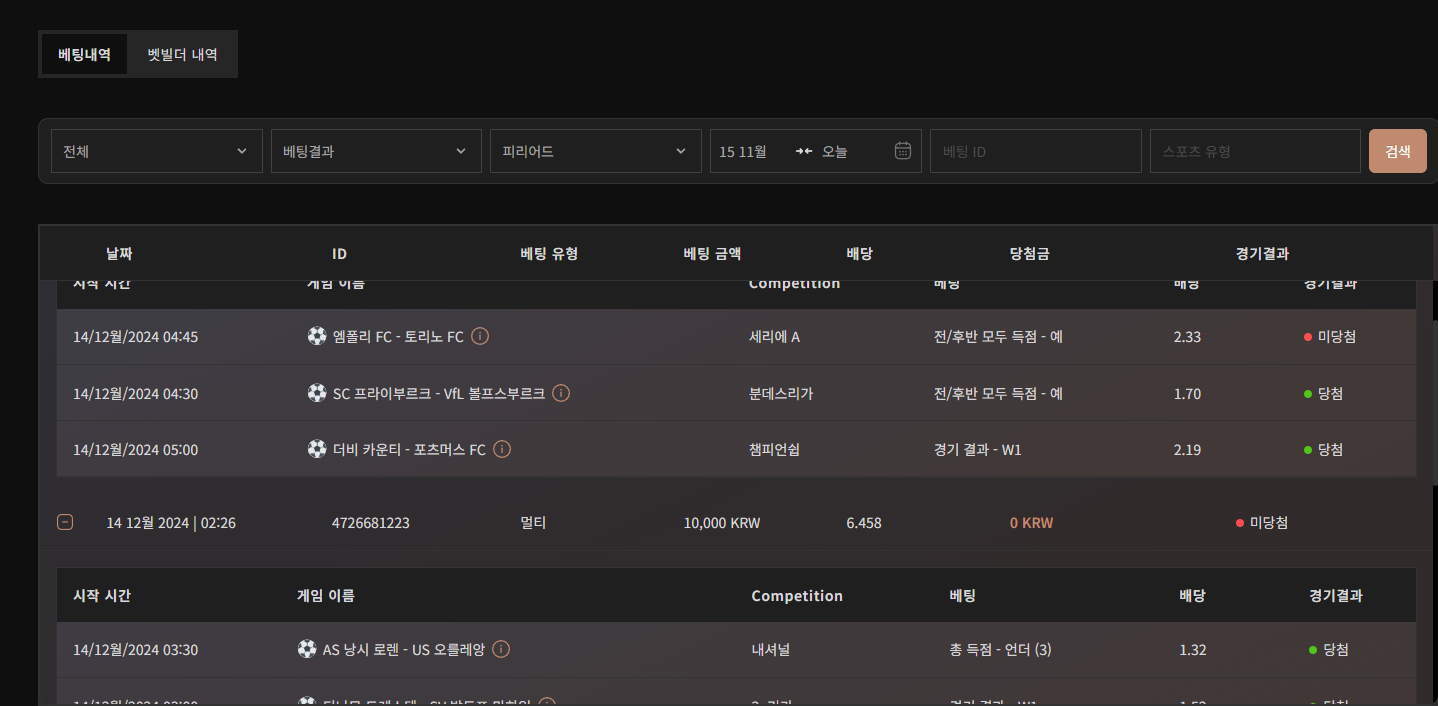Click soccer ball icon for 엠폴리 FC match

pyautogui.click(x=317, y=337)
